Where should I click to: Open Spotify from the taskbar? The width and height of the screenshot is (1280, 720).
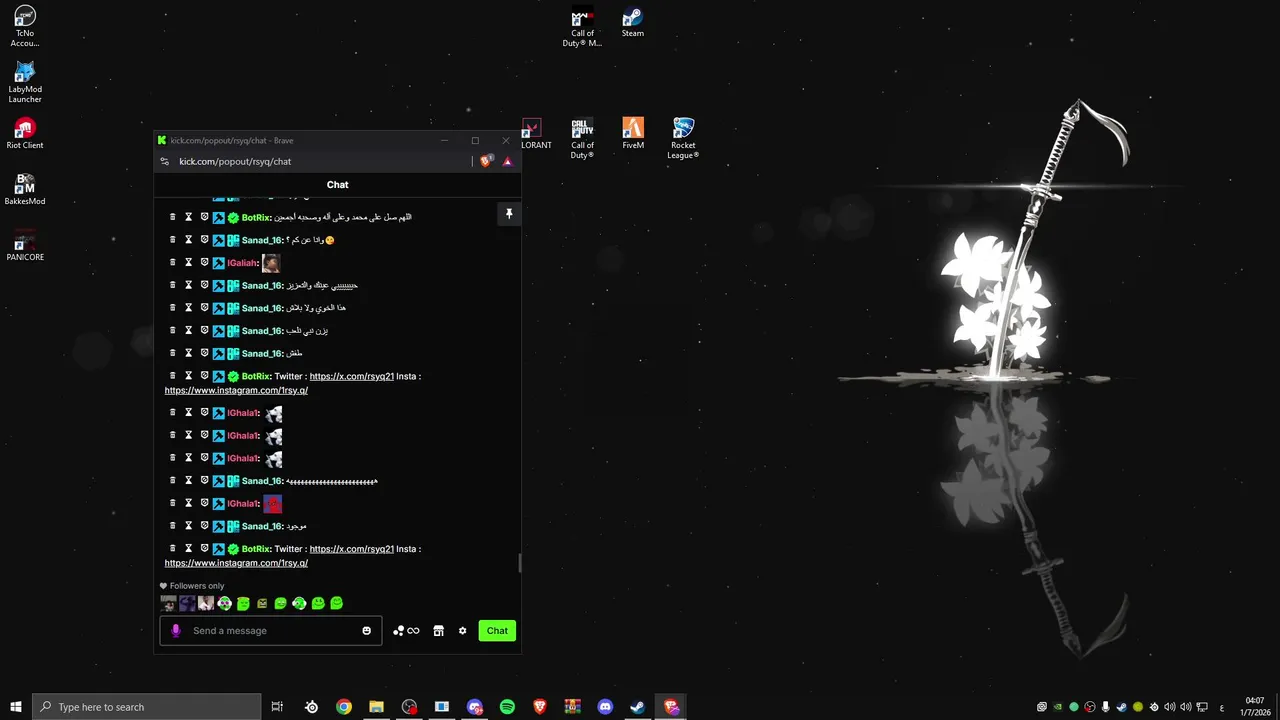507,707
